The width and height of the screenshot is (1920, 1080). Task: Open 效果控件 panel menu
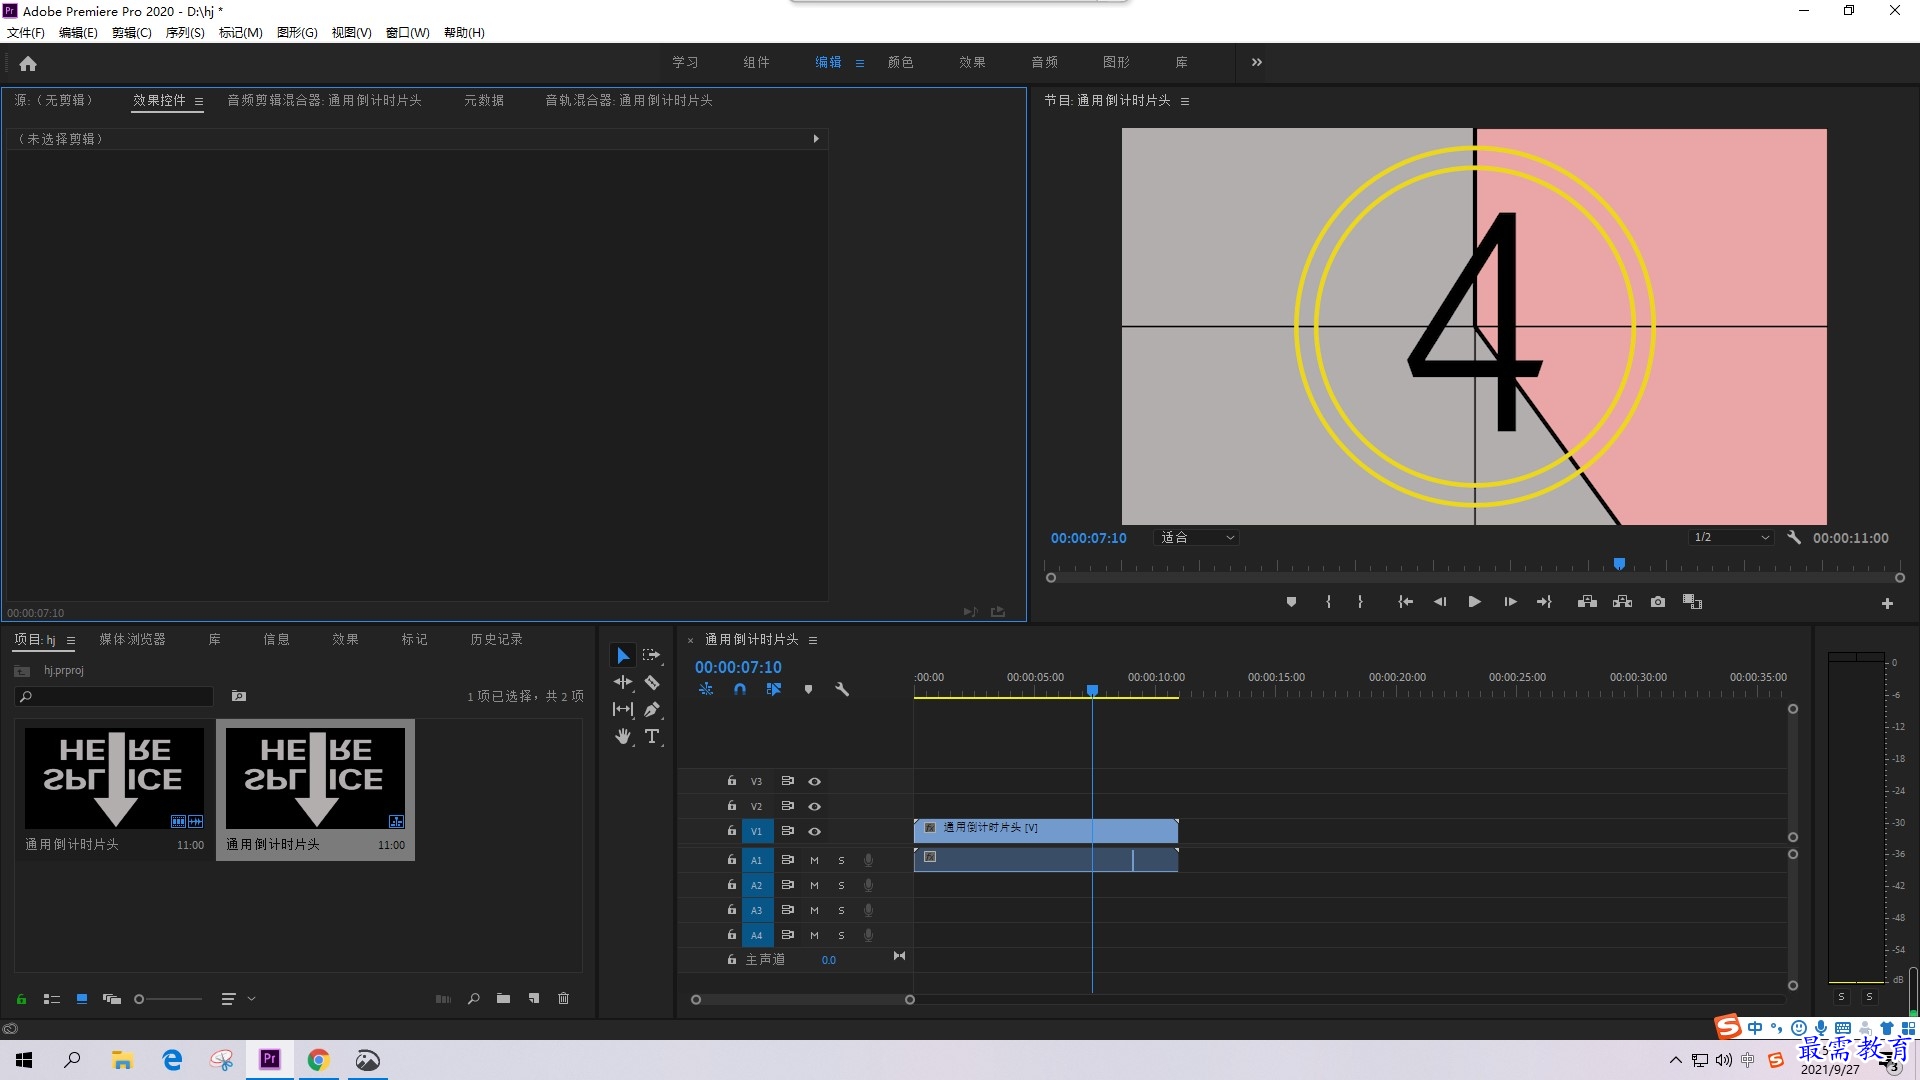(x=199, y=101)
